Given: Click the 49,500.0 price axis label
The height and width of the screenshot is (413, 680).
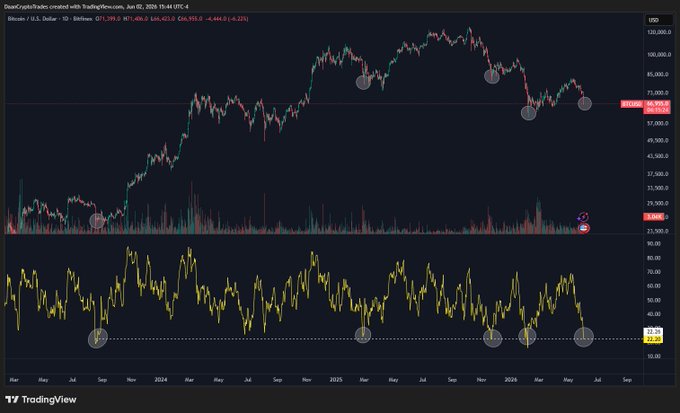Looking at the screenshot, I should (658, 140).
